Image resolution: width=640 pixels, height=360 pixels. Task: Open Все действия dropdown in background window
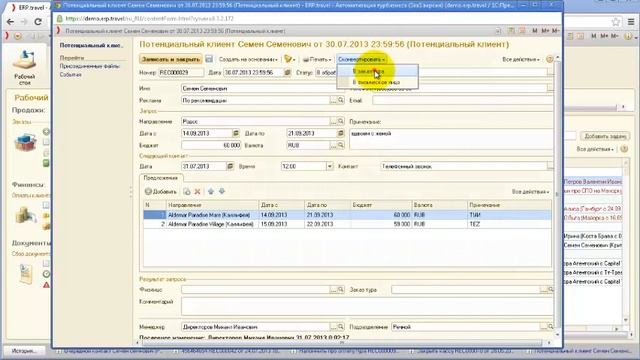(x=595, y=149)
